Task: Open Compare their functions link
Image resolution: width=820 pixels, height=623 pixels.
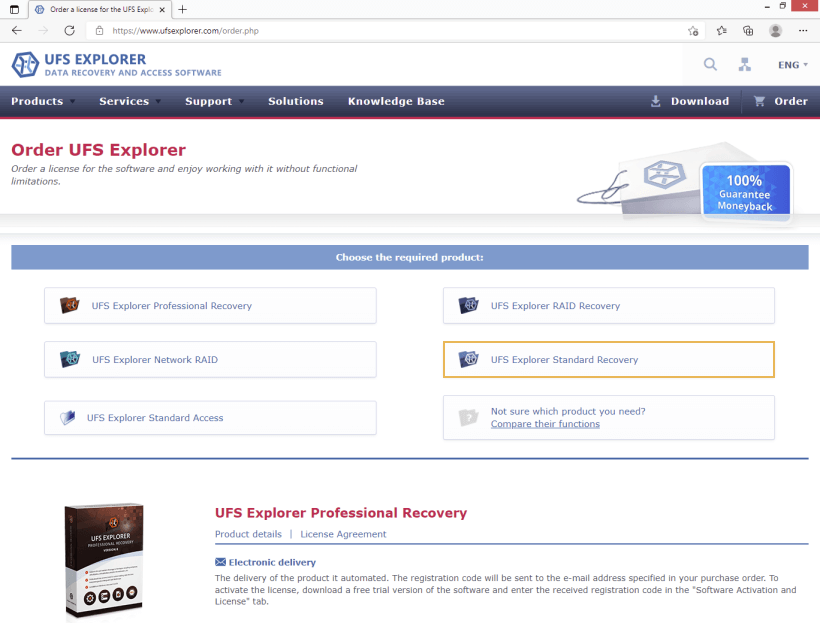Action: [545, 424]
